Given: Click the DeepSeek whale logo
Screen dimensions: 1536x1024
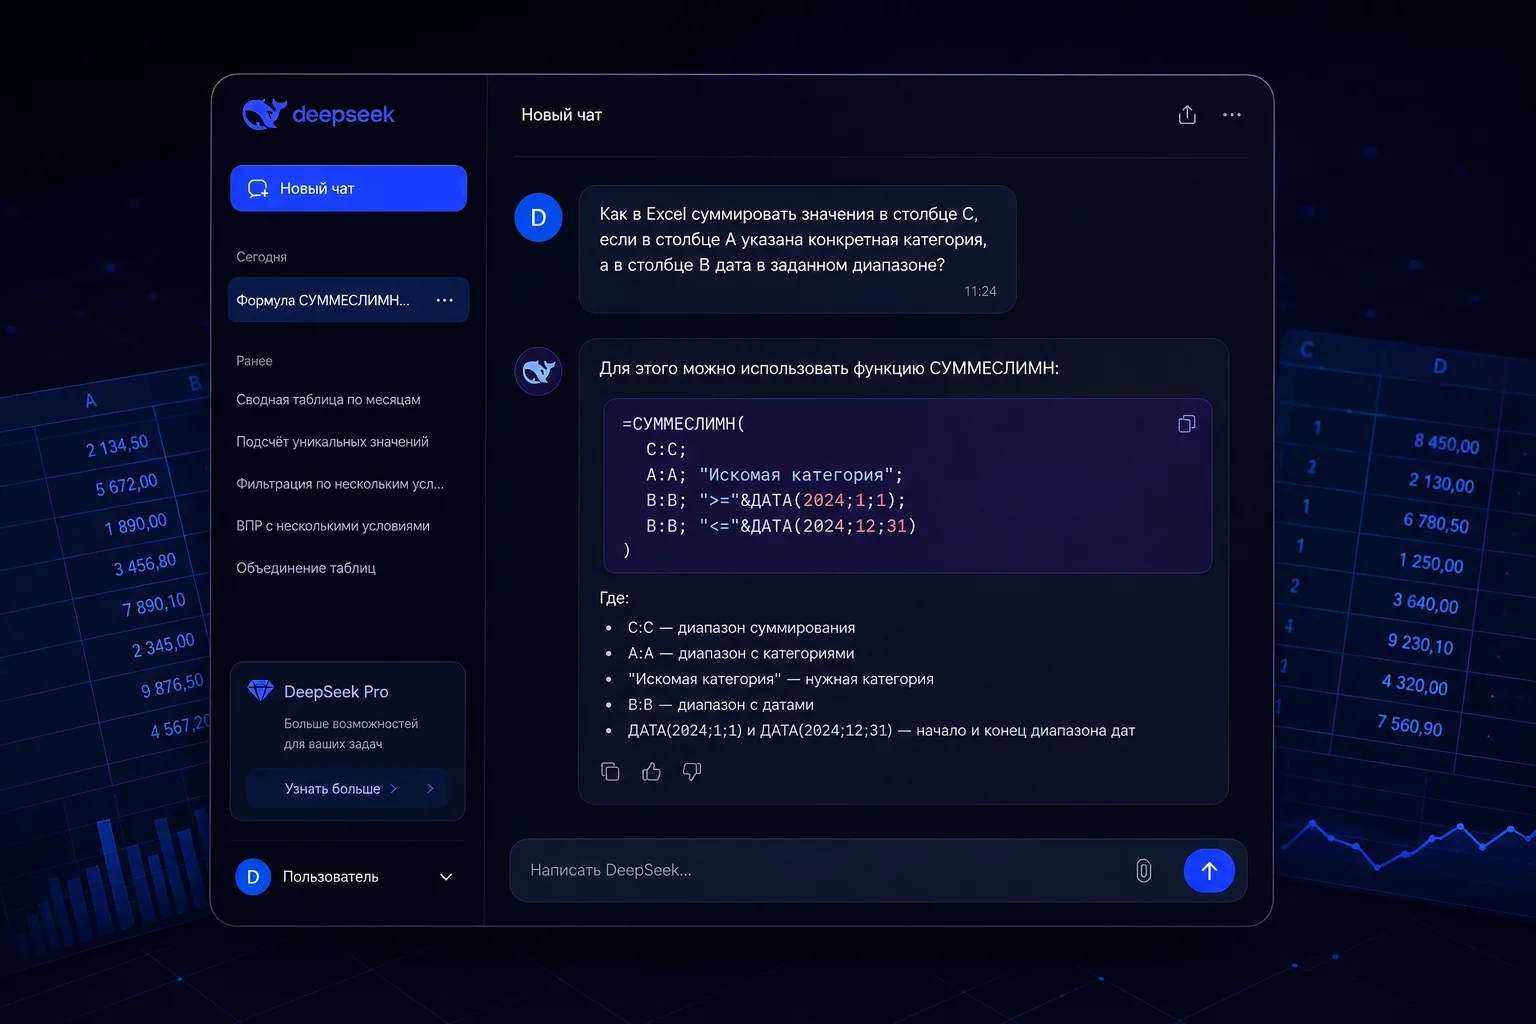Looking at the screenshot, I should coord(264,114).
